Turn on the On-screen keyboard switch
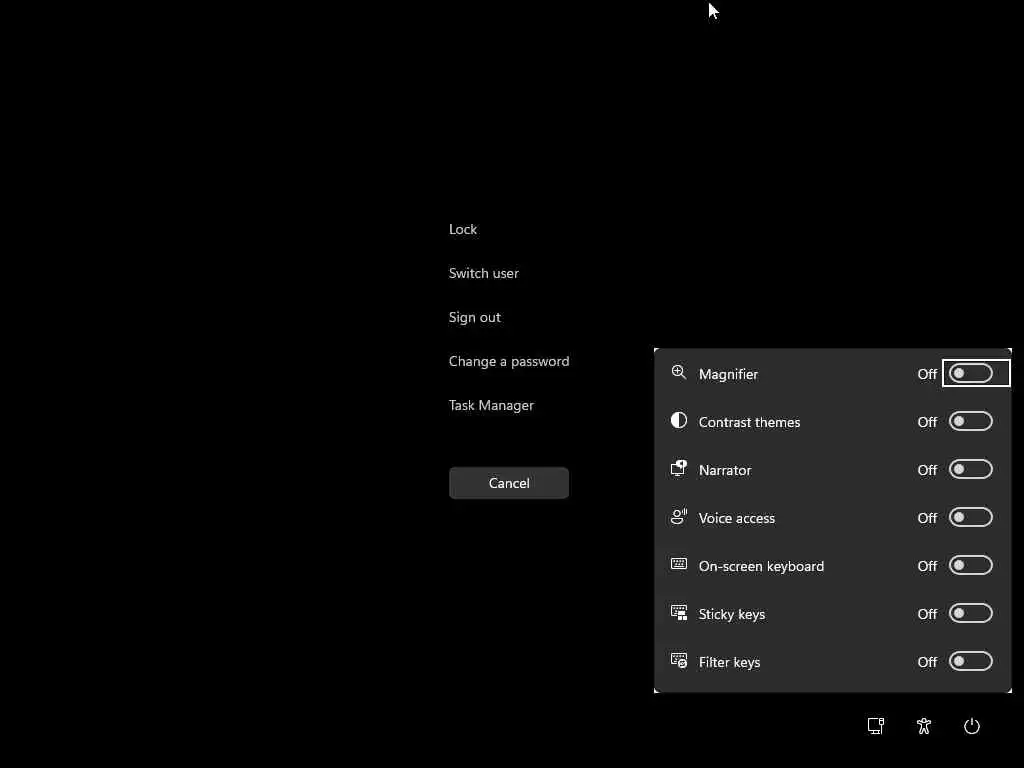This screenshot has width=1024, height=768. click(x=971, y=566)
